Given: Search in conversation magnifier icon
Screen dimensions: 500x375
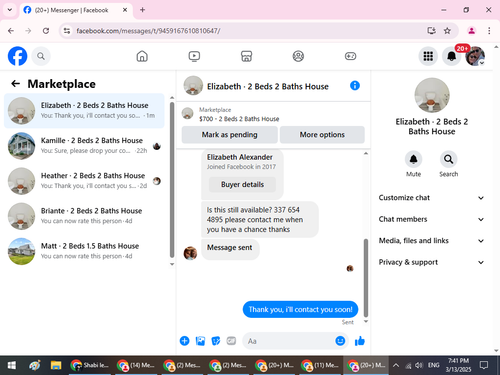Looking at the screenshot, I should (448, 159).
